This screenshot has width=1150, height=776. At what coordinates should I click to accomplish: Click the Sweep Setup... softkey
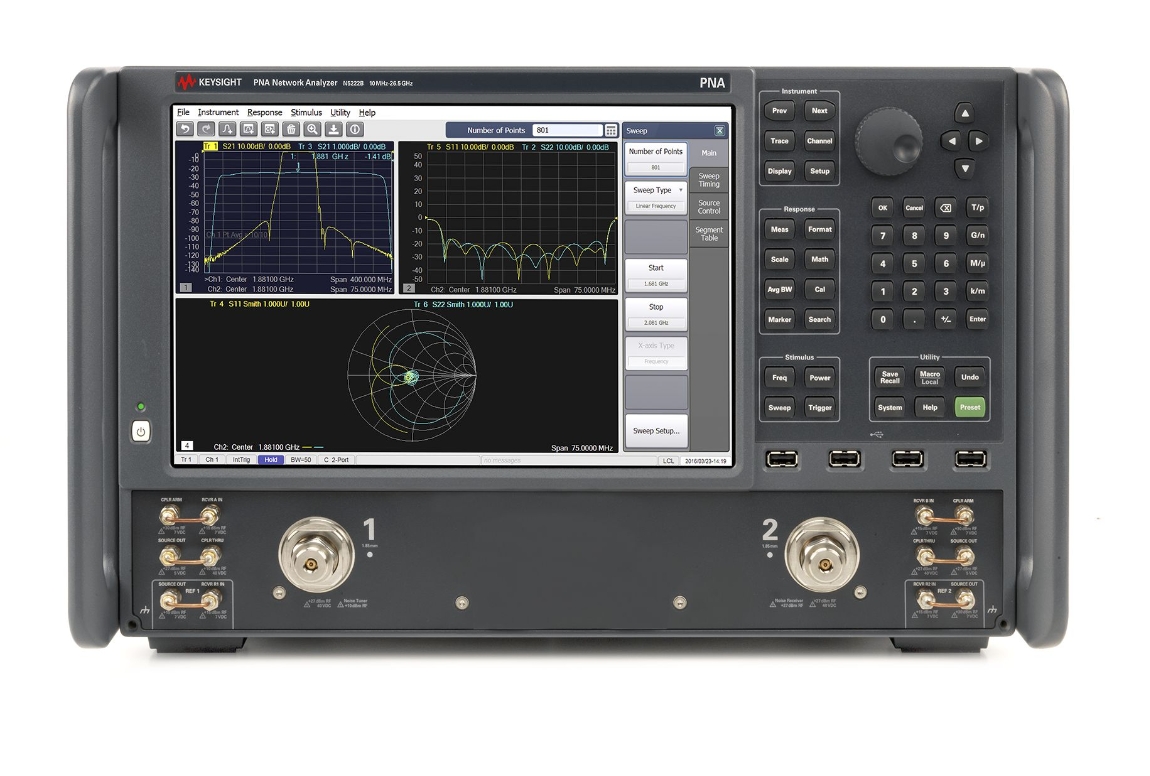point(656,431)
